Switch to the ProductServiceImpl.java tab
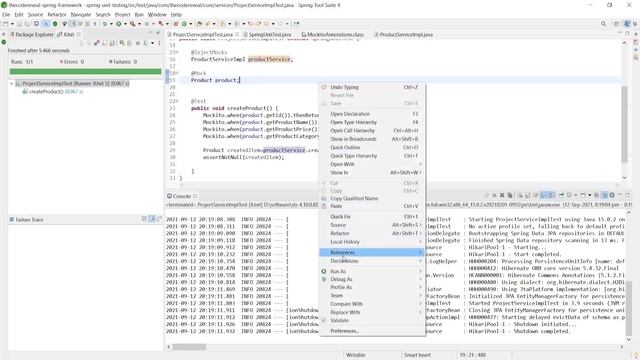640x360 pixels. [x=403, y=35]
